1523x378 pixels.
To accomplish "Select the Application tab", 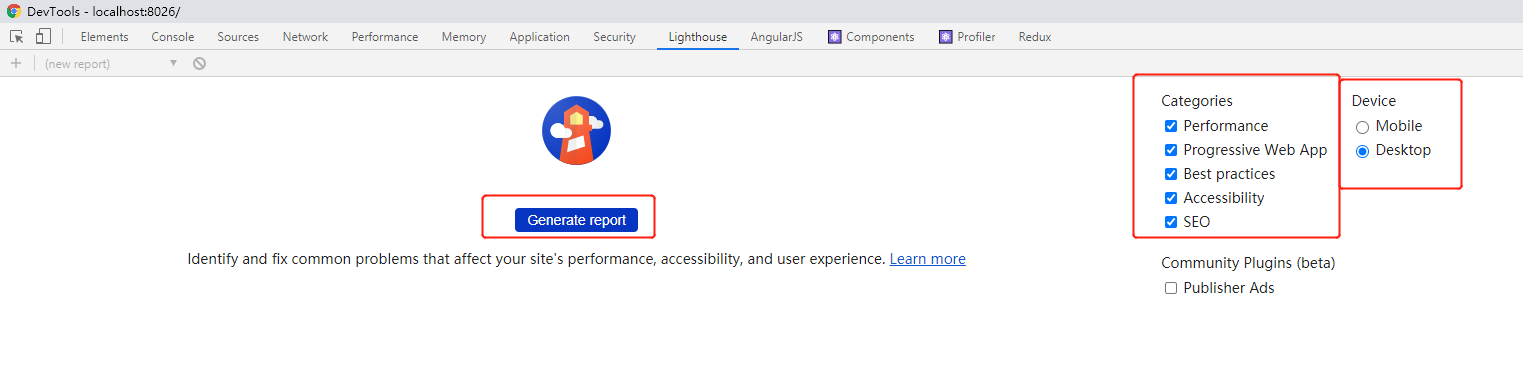I will point(539,37).
